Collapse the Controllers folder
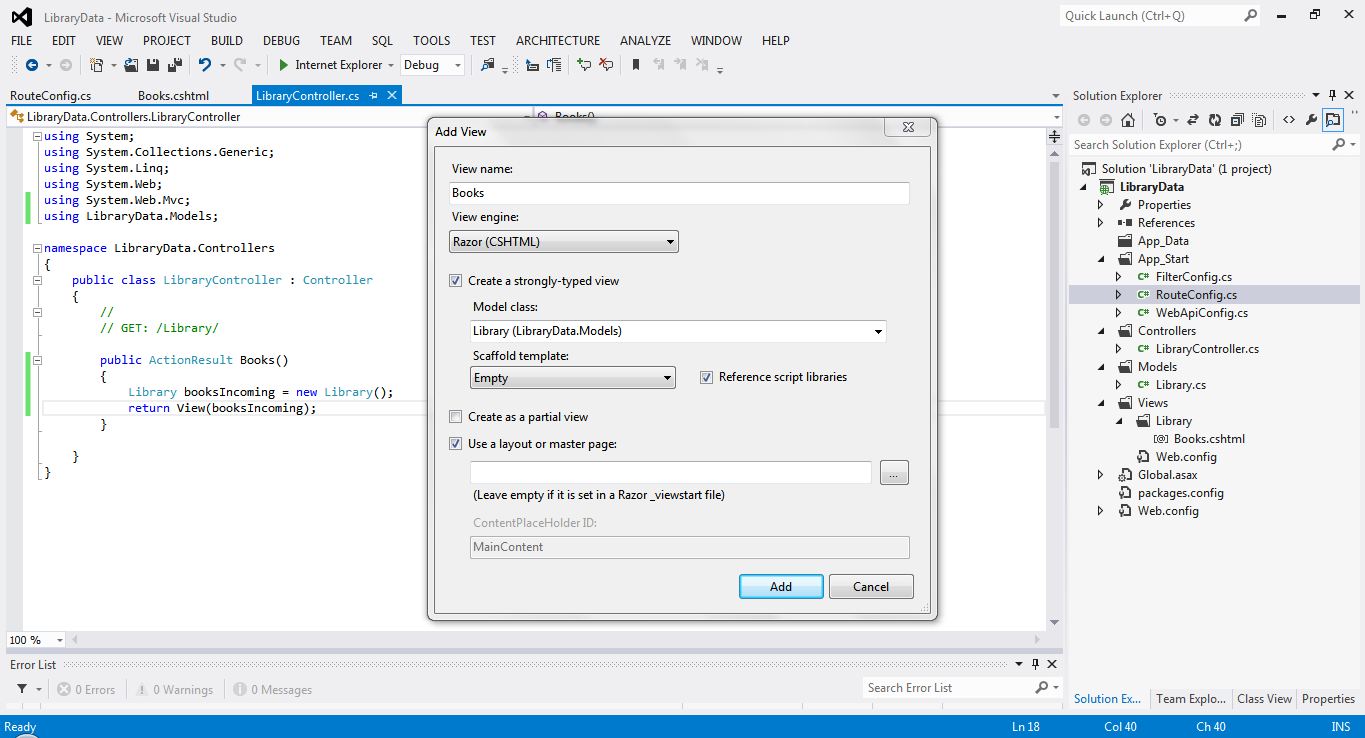Screen dimensions: 1365x738 [1100, 331]
